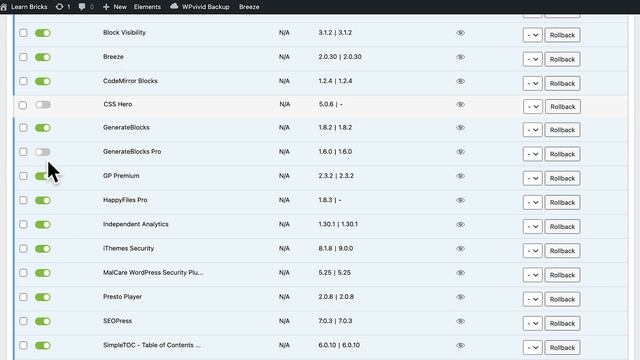Open the updates circular-arrow icon
Screen dimensions: 640x360
[59, 7]
